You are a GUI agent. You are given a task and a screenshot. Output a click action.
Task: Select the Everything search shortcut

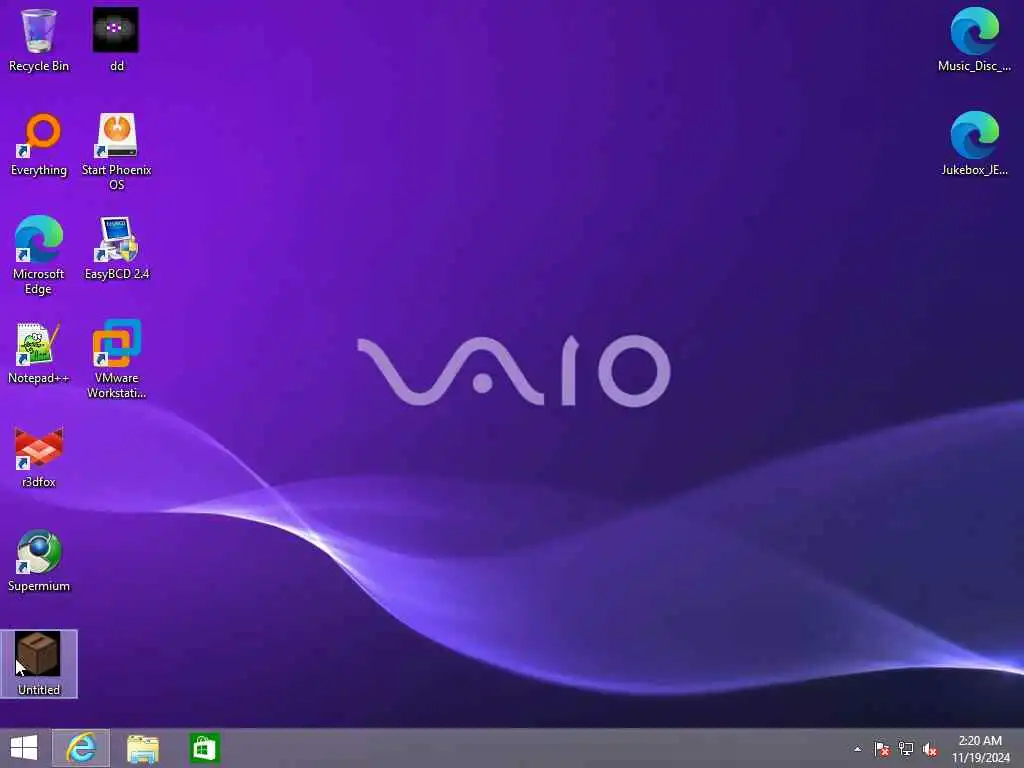(x=39, y=144)
